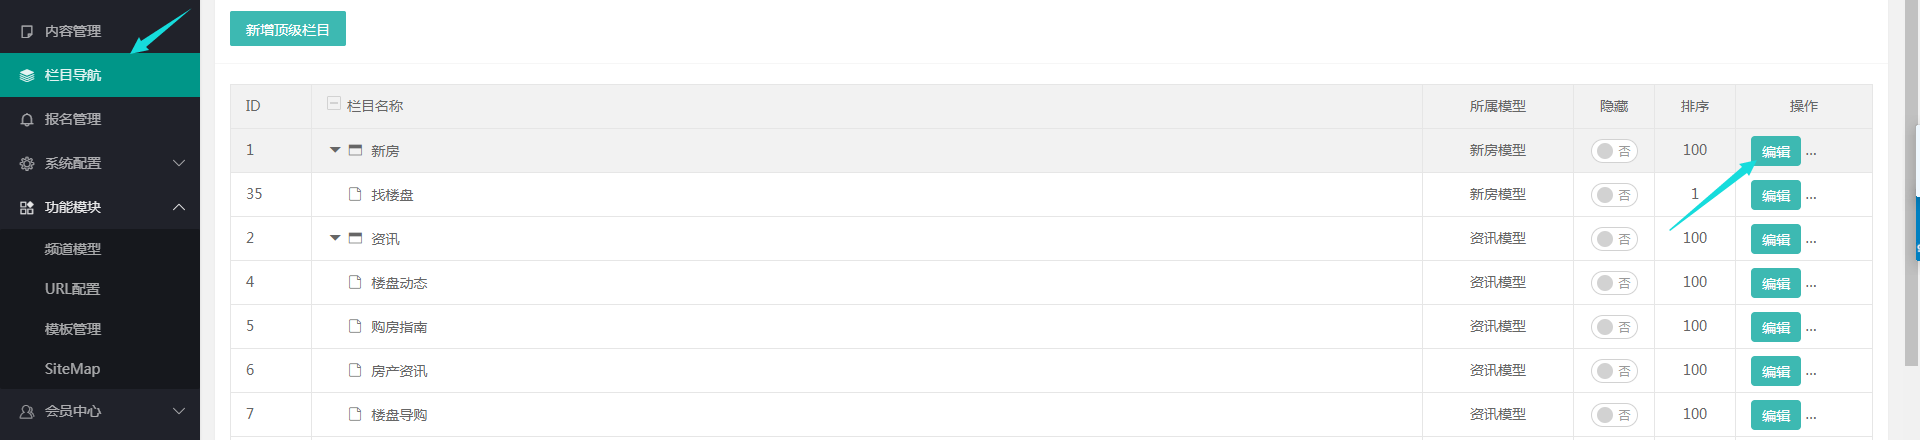The height and width of the screenshot is (440, 1920).
Task: Click the page icon beside 找楼盘
Action: click(355, 194)
